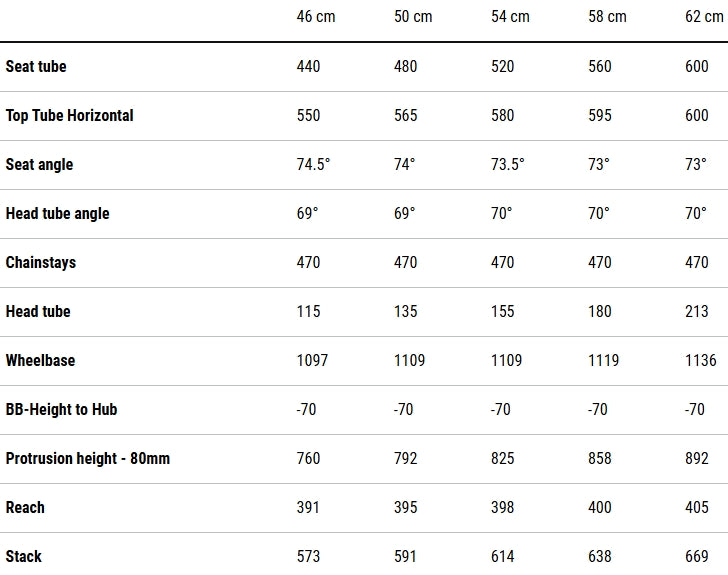Select the 669 stack value

click(x=697, y=556)
